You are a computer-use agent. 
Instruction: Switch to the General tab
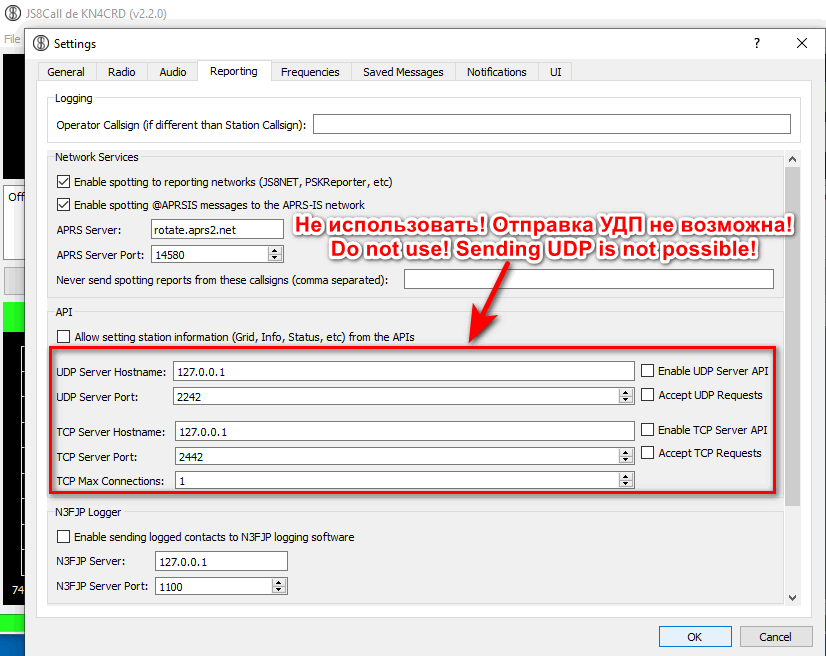[66, 72]
